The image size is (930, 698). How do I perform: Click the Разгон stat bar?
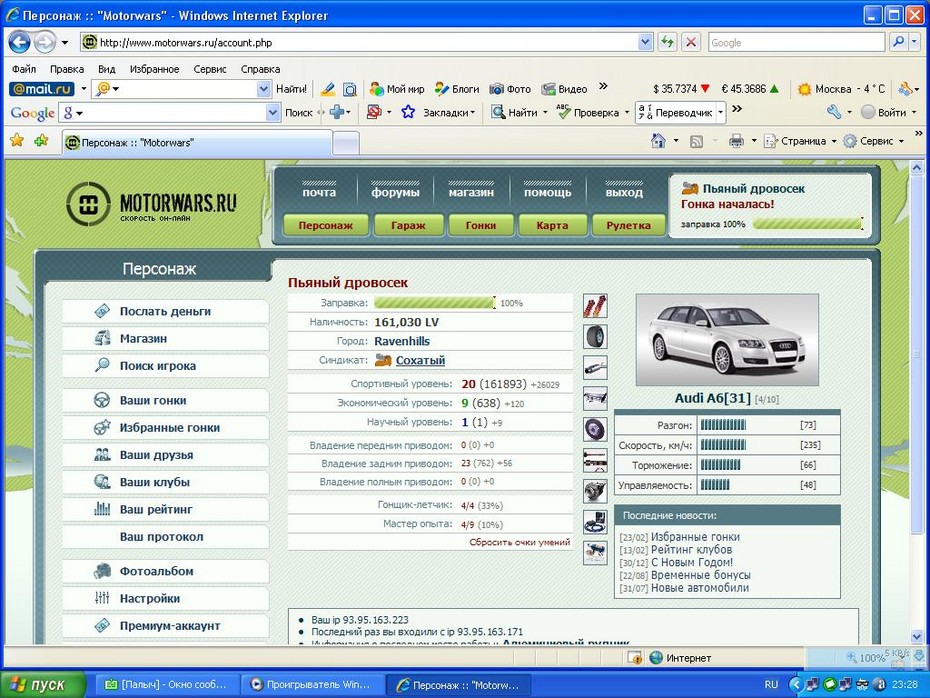click(x=723, y=425)
